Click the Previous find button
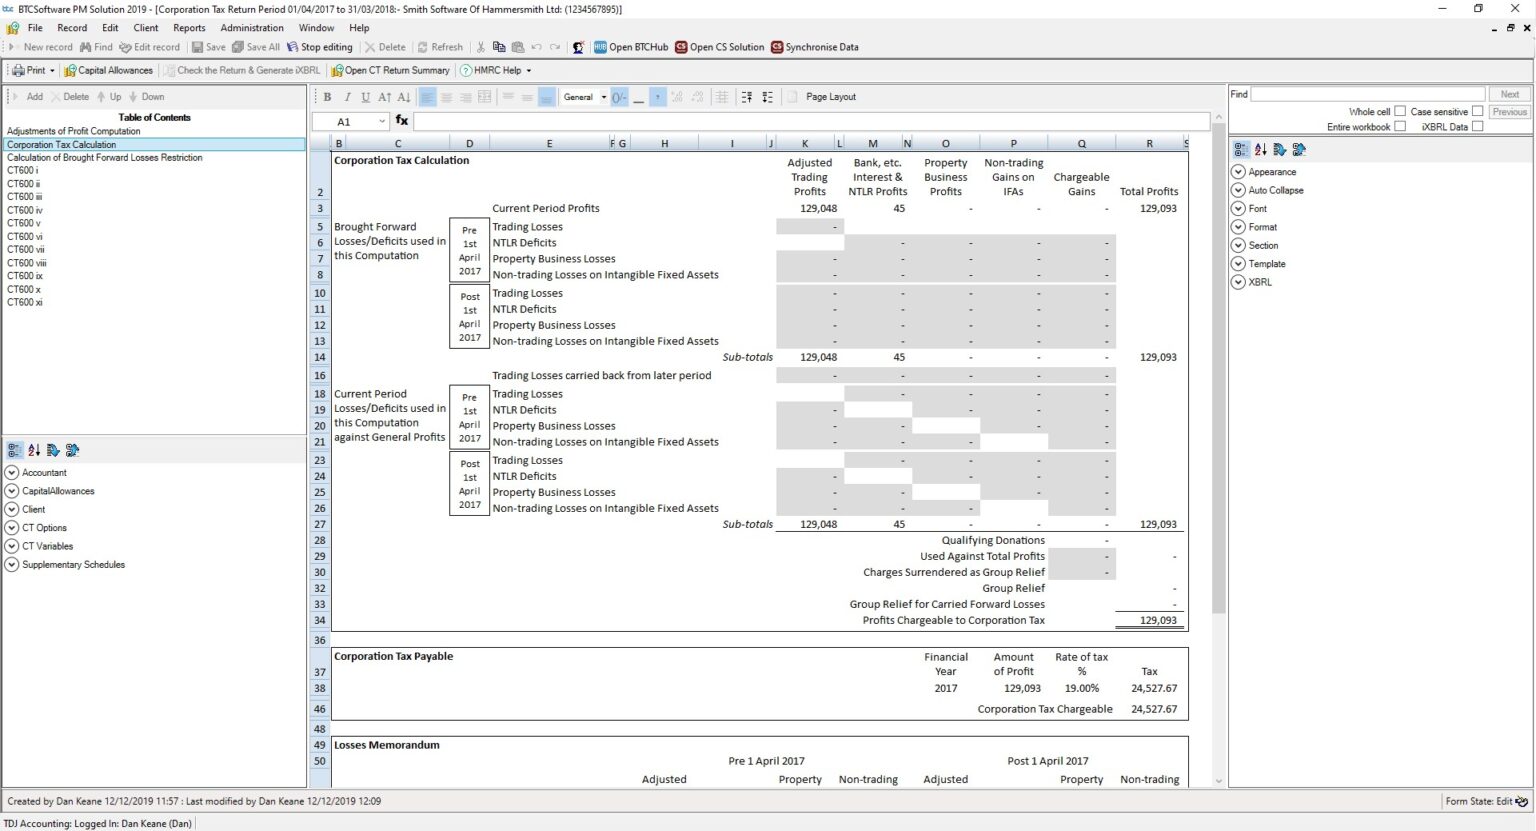Image resolution: width=1536 pixels, height=831 pixels. 1509,112
